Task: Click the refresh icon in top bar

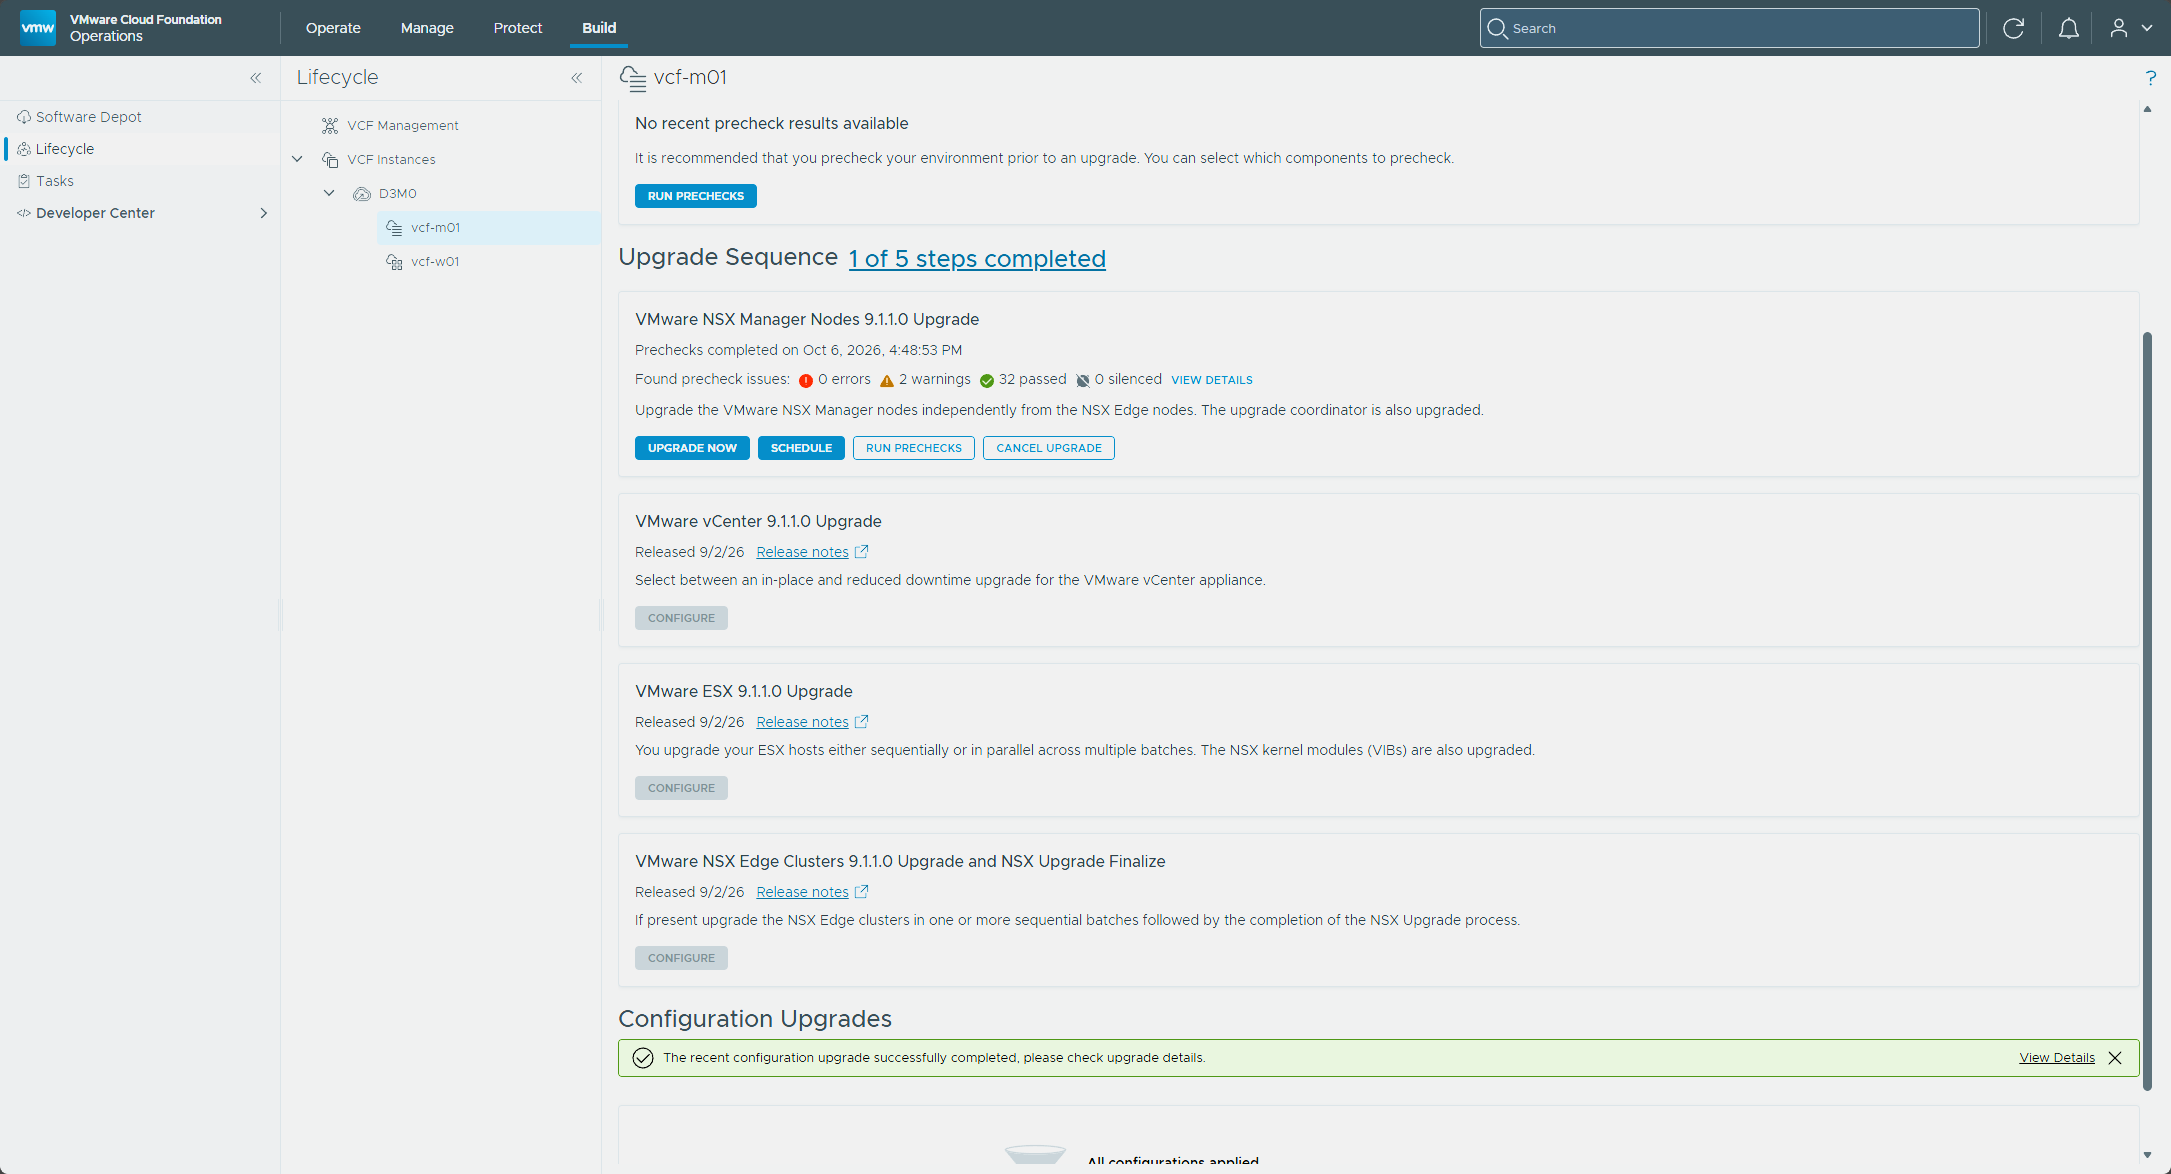Action: [2013, 28]
